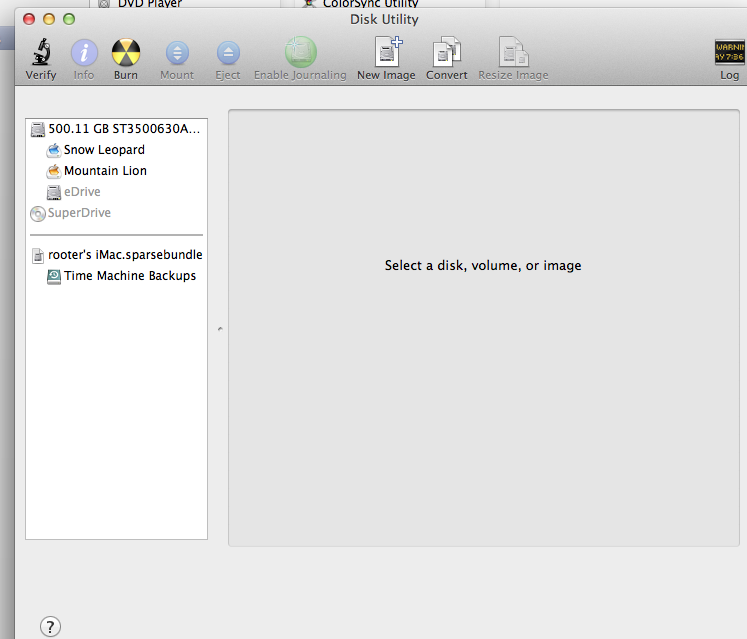This screenshot has width=747, height=639.
Task: Close the Disk Utility window
Action: click(x=29, y=19)
